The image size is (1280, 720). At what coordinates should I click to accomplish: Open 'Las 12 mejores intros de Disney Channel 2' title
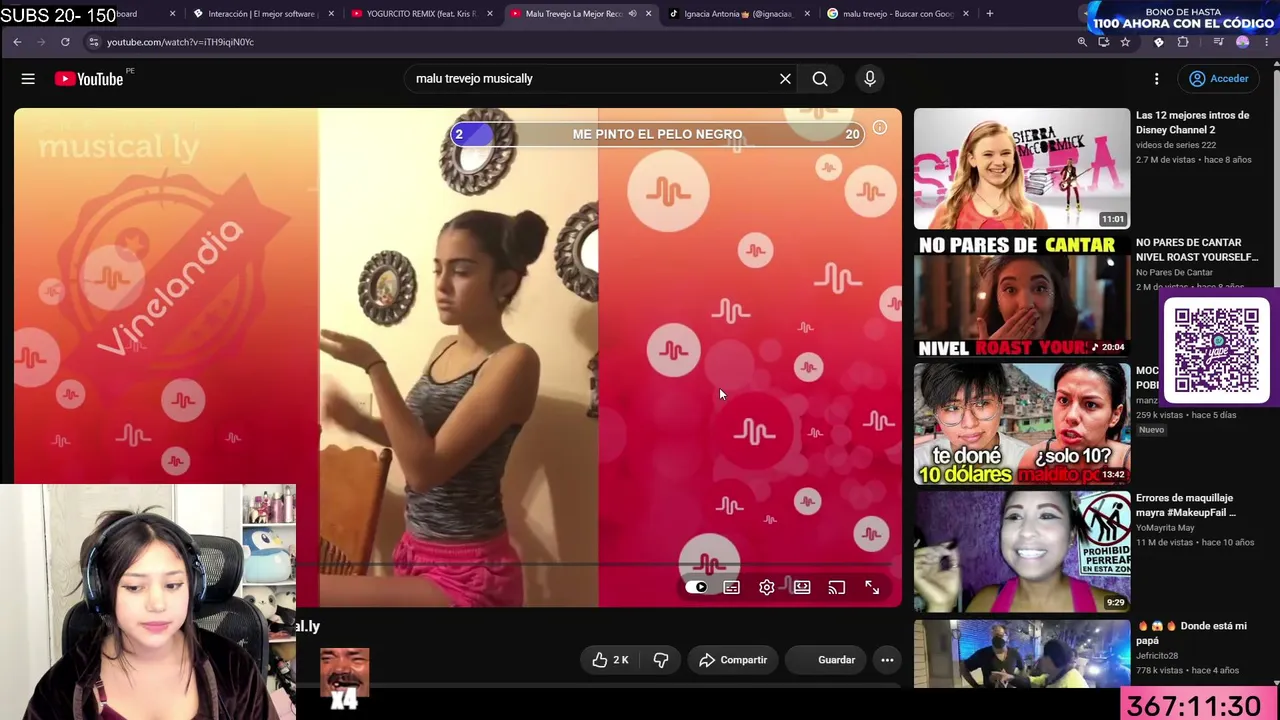coord(1193,122)
